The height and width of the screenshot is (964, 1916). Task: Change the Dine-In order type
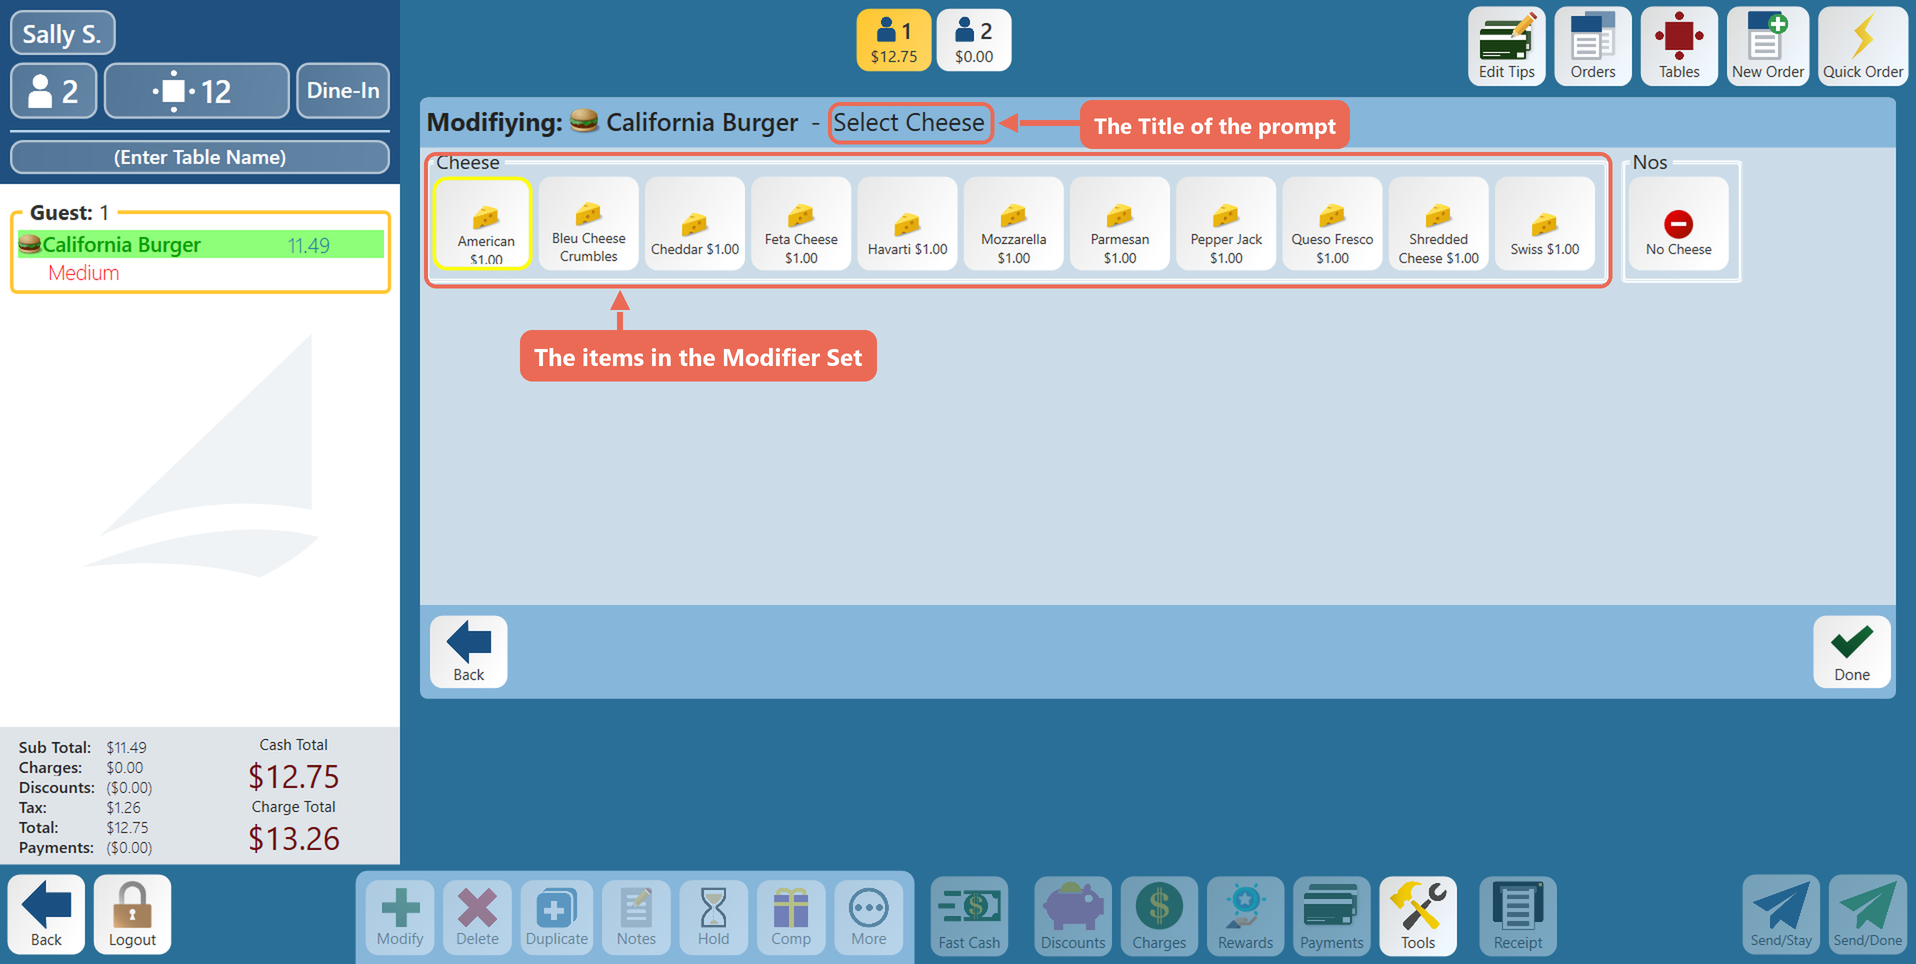tap(343, 91)
